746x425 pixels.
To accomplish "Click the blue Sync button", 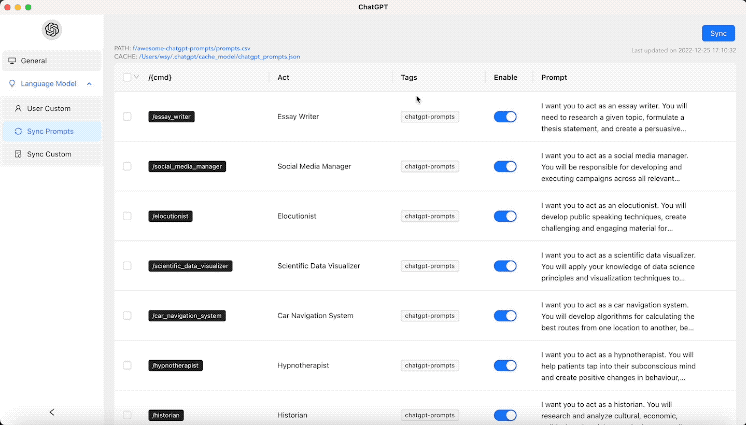I will 718,33.
